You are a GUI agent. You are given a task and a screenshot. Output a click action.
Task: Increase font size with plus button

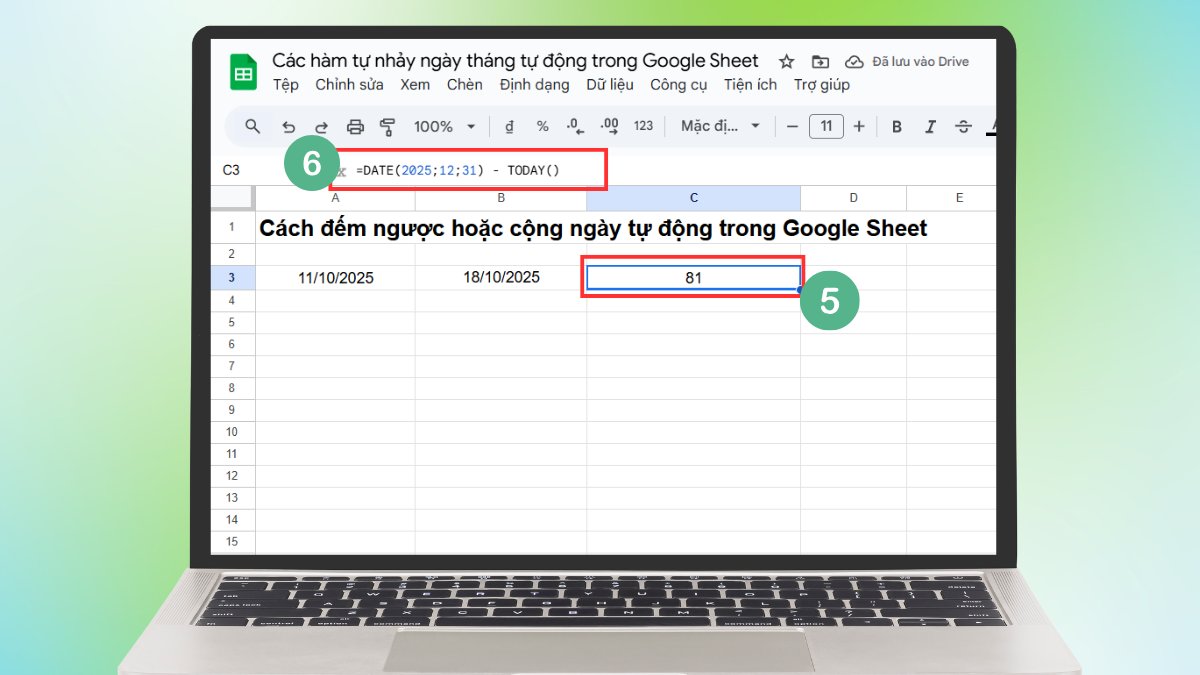click(857, 126)
